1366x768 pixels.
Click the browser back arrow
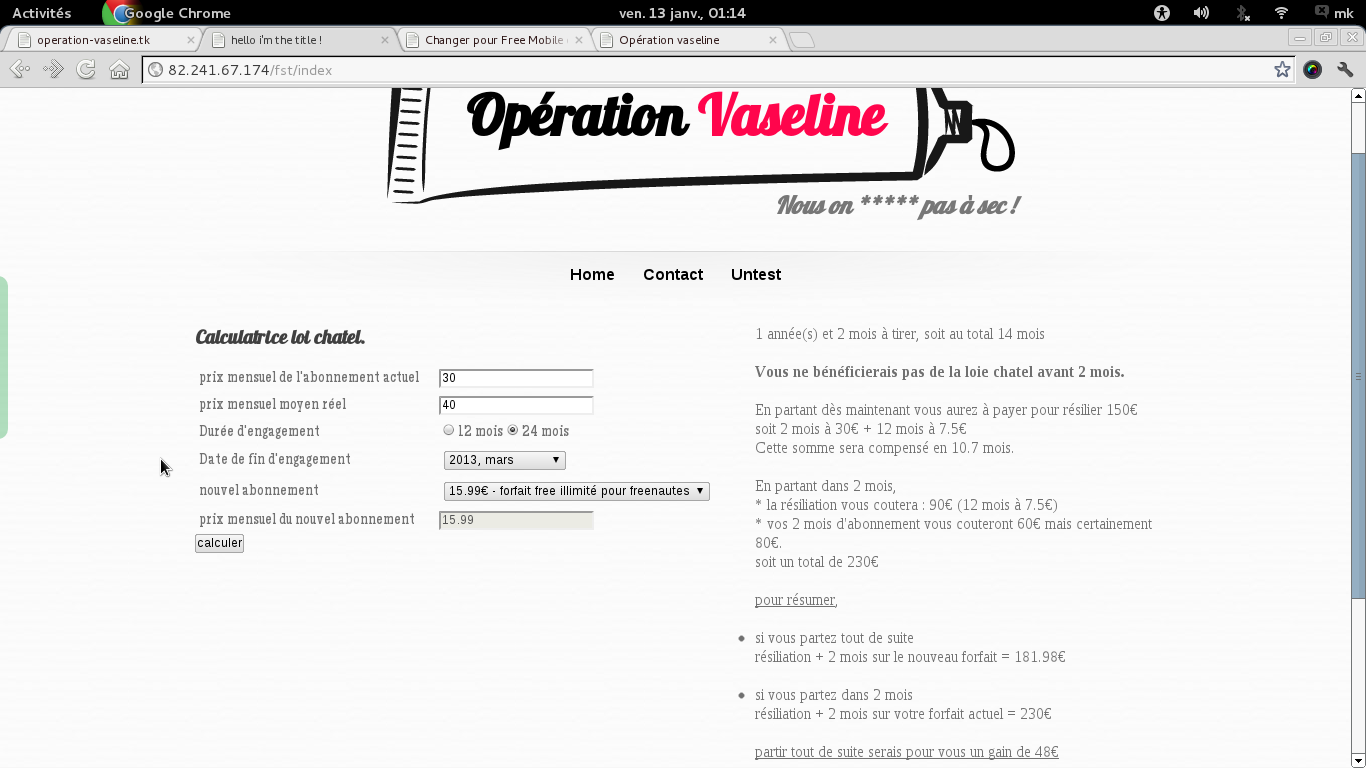(x=19, y=69)
